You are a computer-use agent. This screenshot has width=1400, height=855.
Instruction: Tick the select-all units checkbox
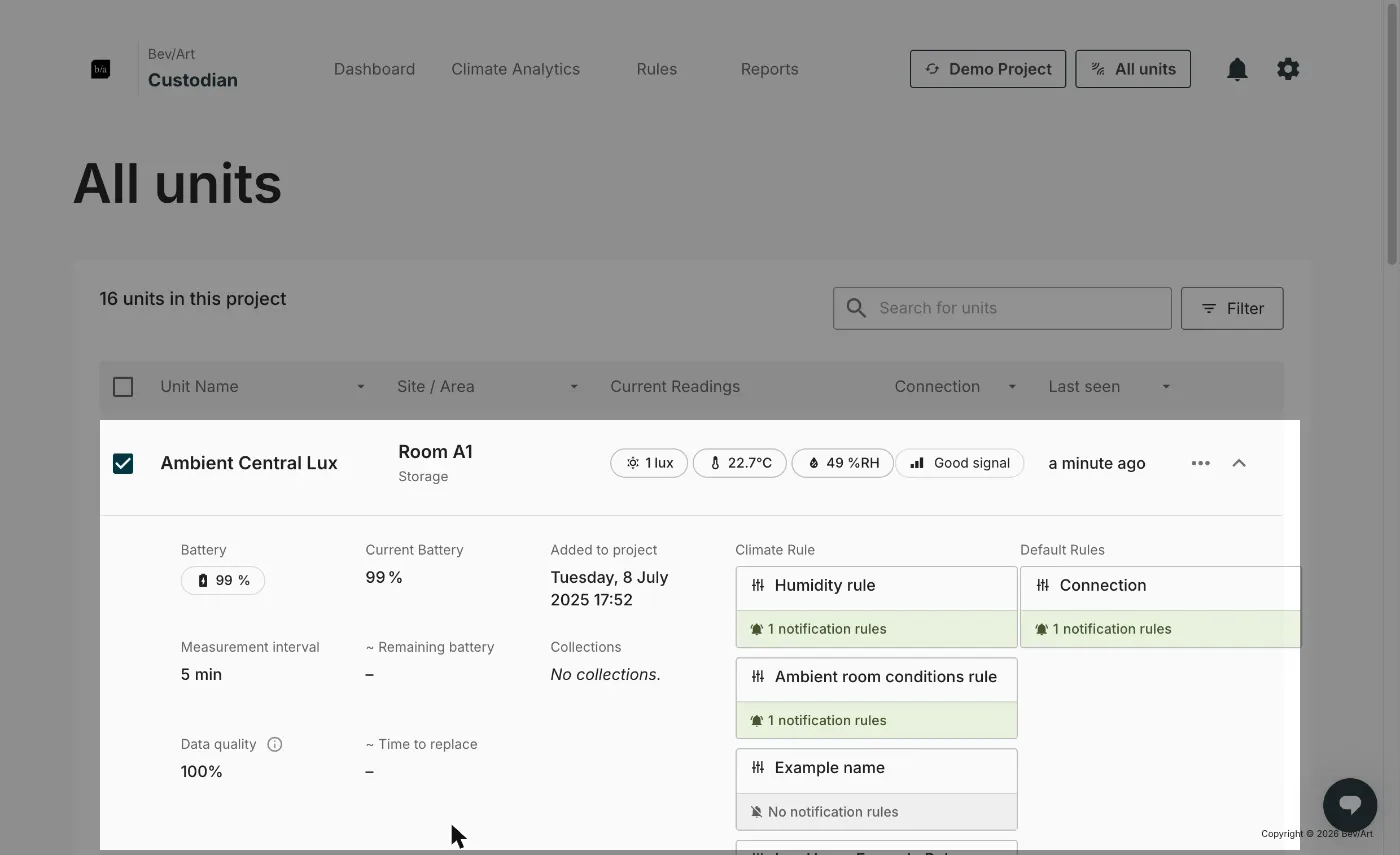[x=123, y=387]
